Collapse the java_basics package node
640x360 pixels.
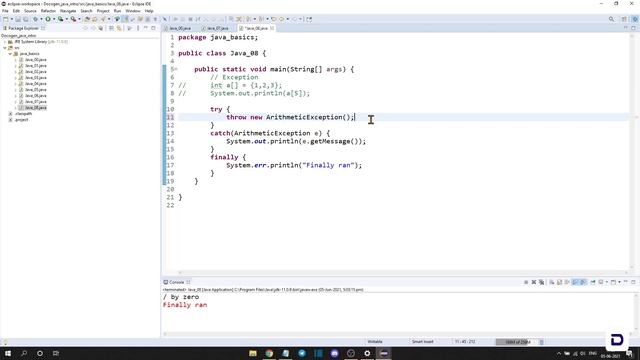point(10,53)
